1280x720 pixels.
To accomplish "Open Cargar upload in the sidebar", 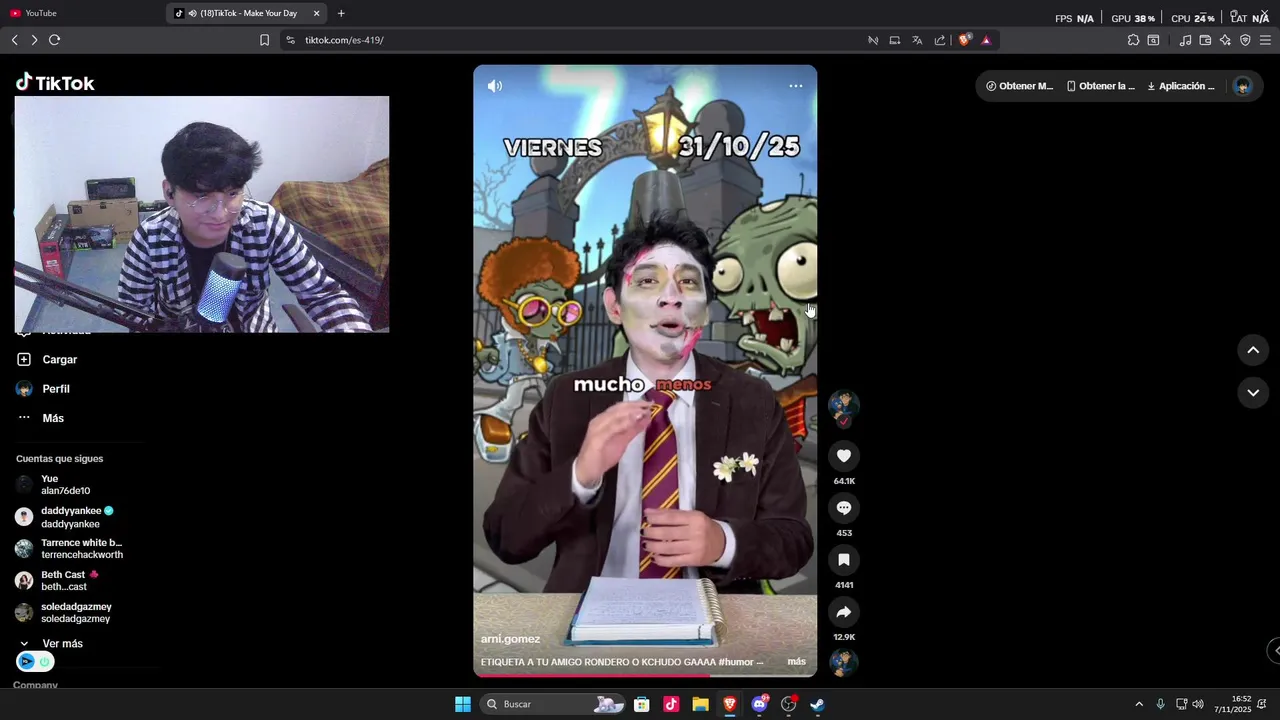I will (59, 359).
